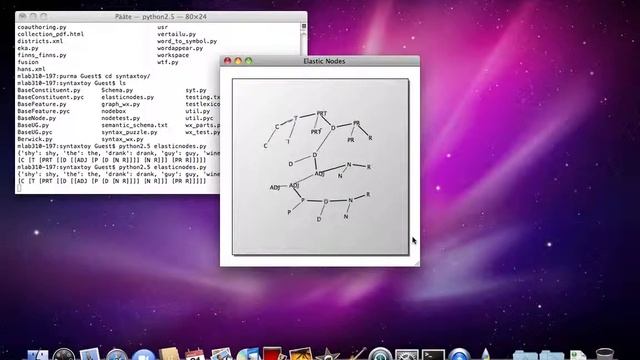Image resolution: width=640 pixels, height=360 pixels.
Task: Open Finder from the Dock
Action: pos(38,354)
